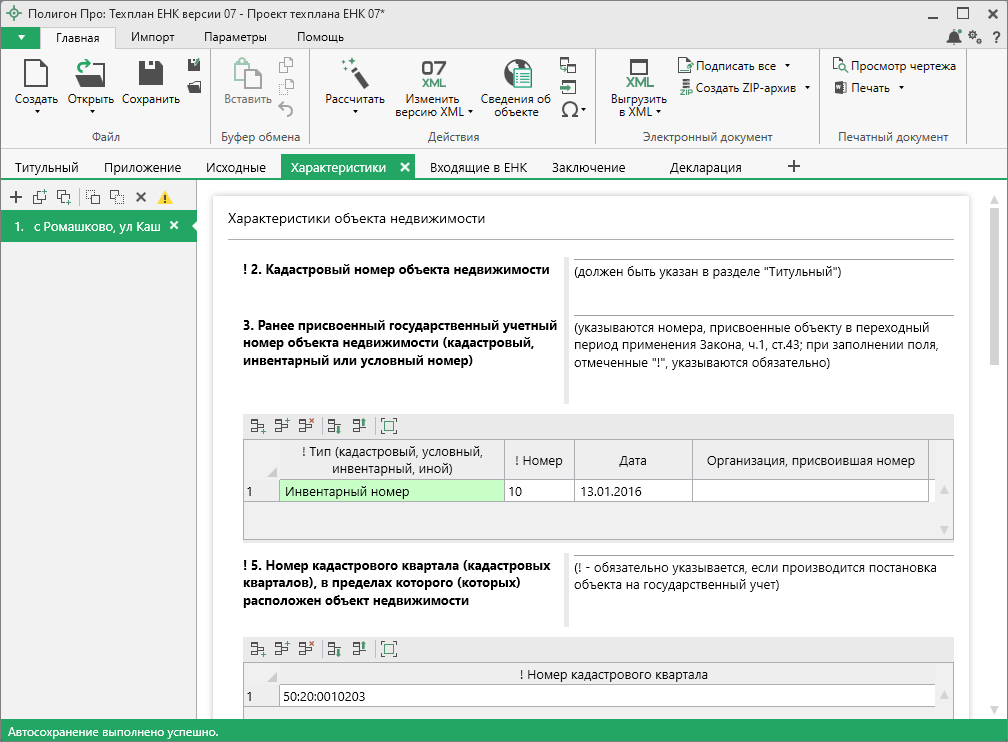1008x742 pixels.
Task: Add new section with plus icon in sidebar
Action: coord(15,198)
